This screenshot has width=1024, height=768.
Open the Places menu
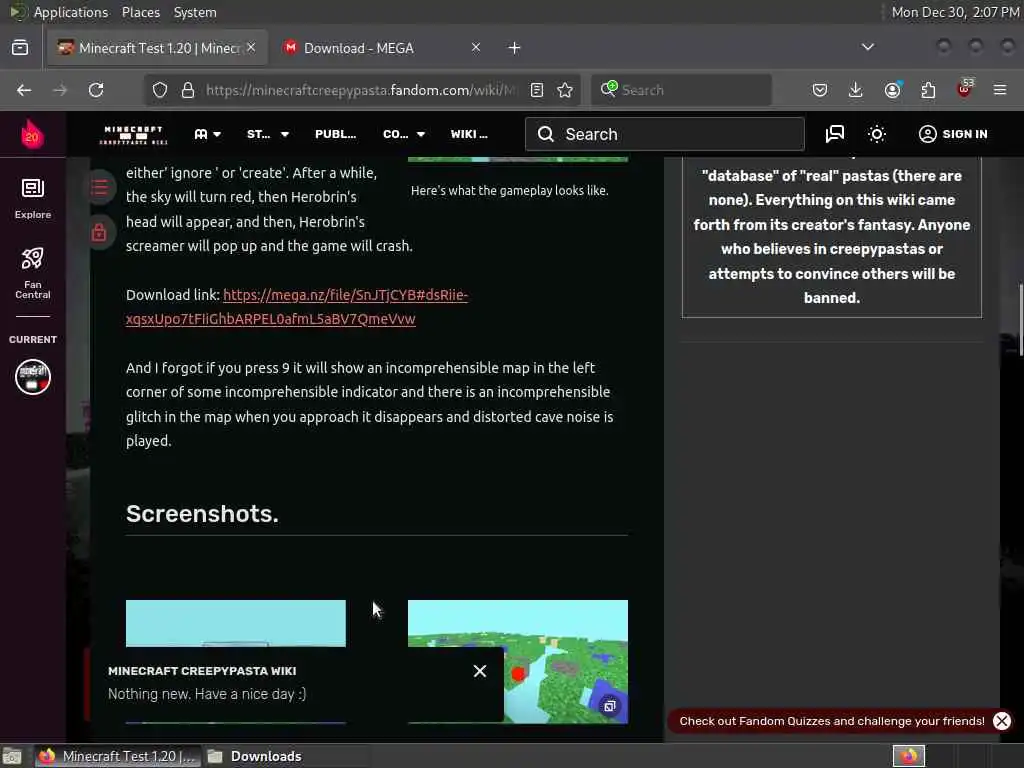click(x=141, y=12)
